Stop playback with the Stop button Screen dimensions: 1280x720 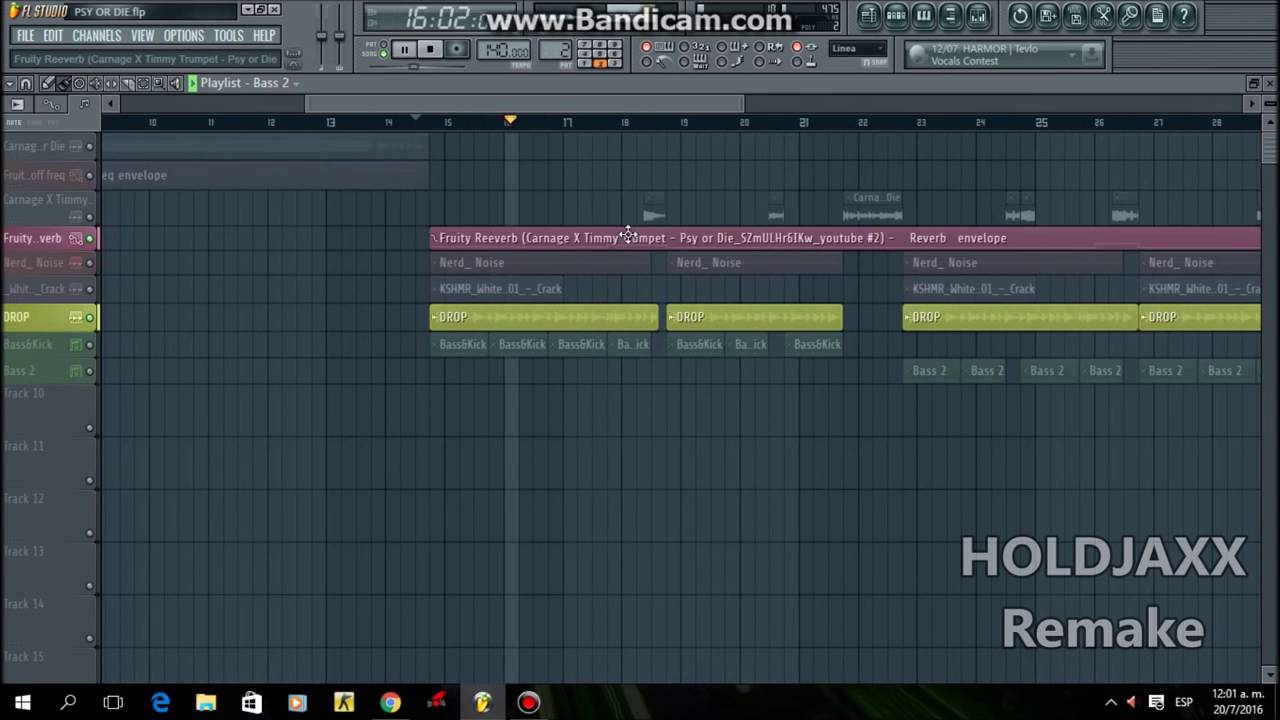(430, 49)
